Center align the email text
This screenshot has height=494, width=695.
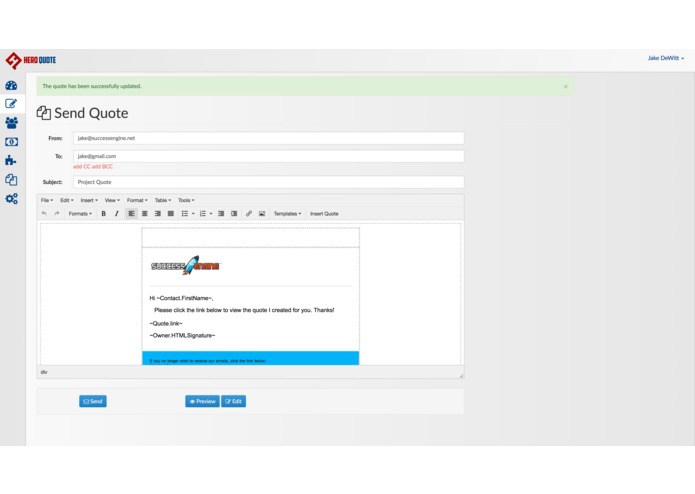pyautogui.click(x=144, y=214)
